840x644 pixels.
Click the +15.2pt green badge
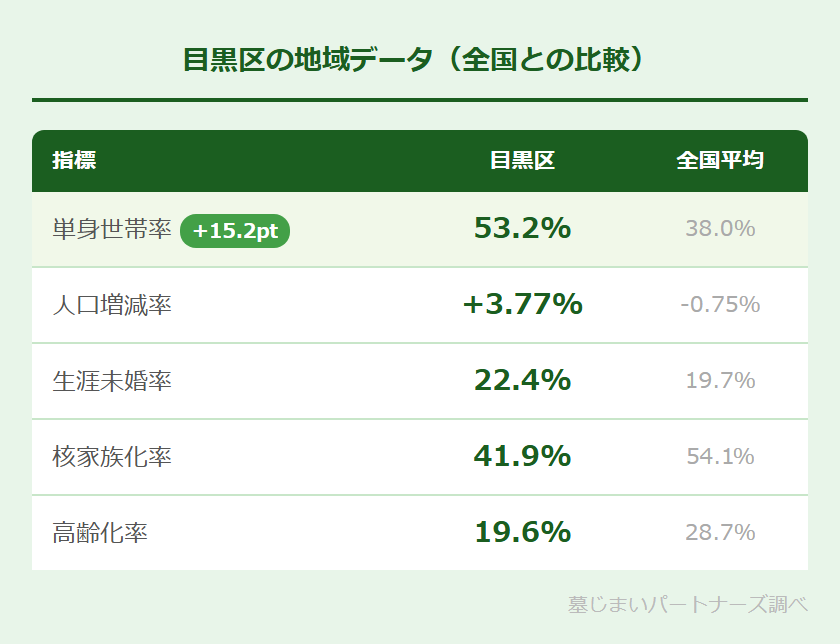[235, 230]
